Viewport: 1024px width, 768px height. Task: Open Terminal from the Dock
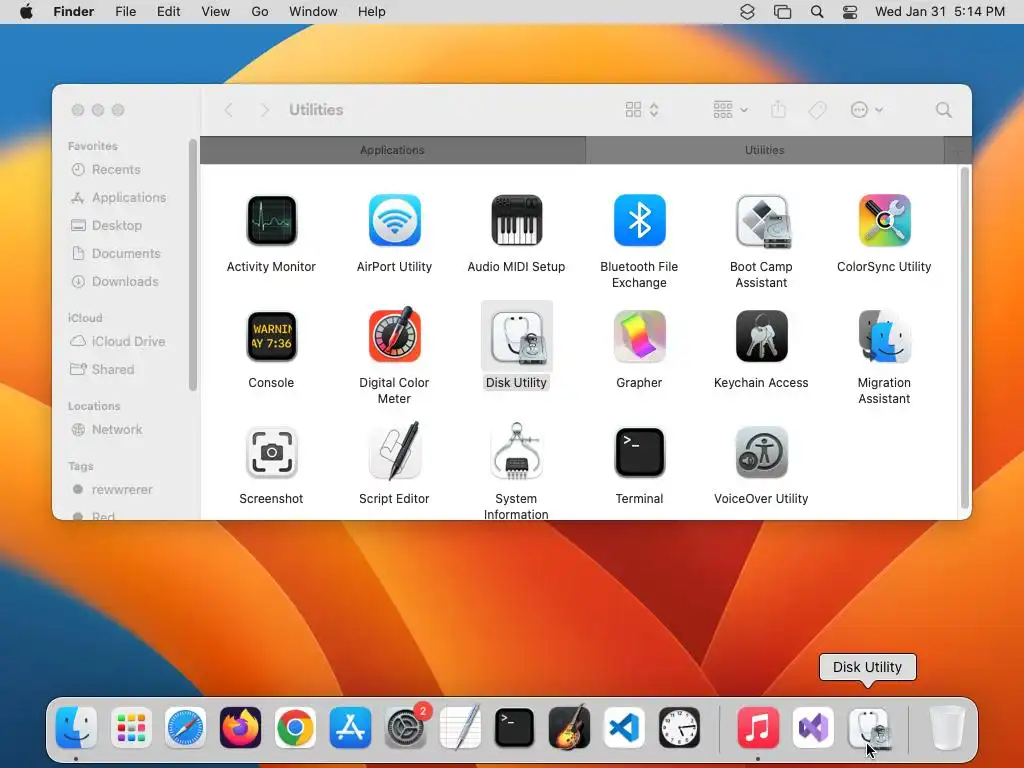tap(515, 728)
